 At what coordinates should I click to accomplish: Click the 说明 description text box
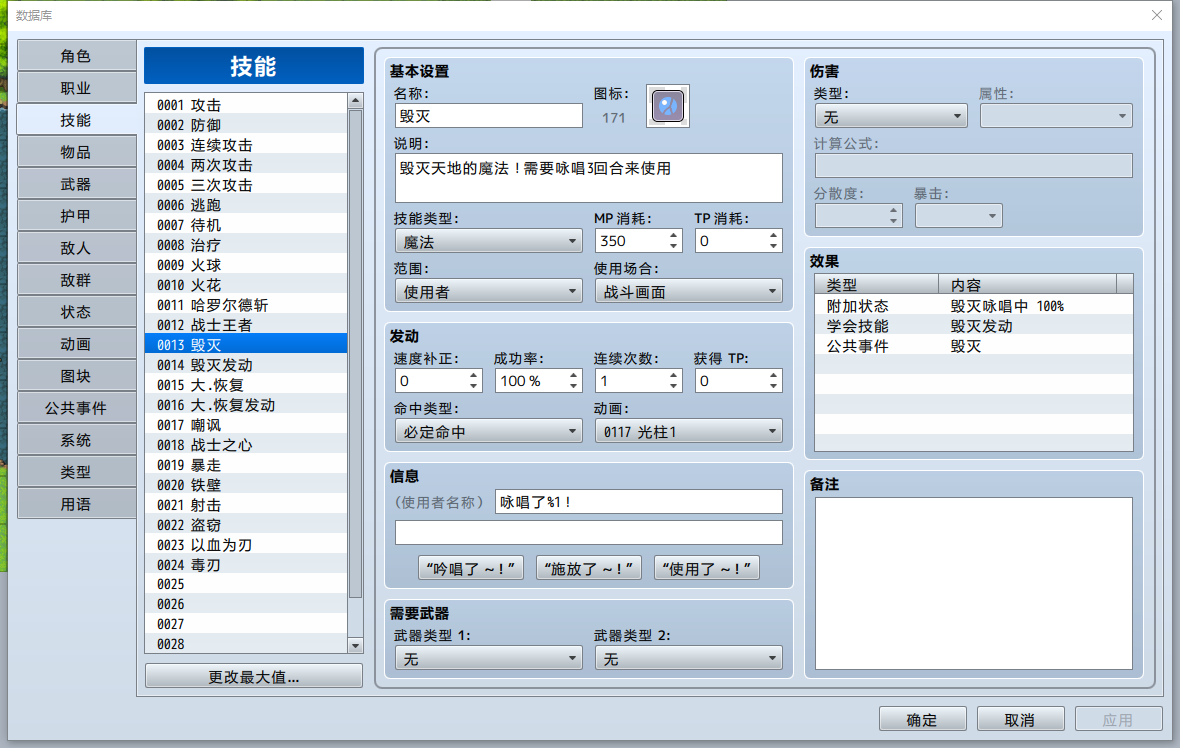588,178
